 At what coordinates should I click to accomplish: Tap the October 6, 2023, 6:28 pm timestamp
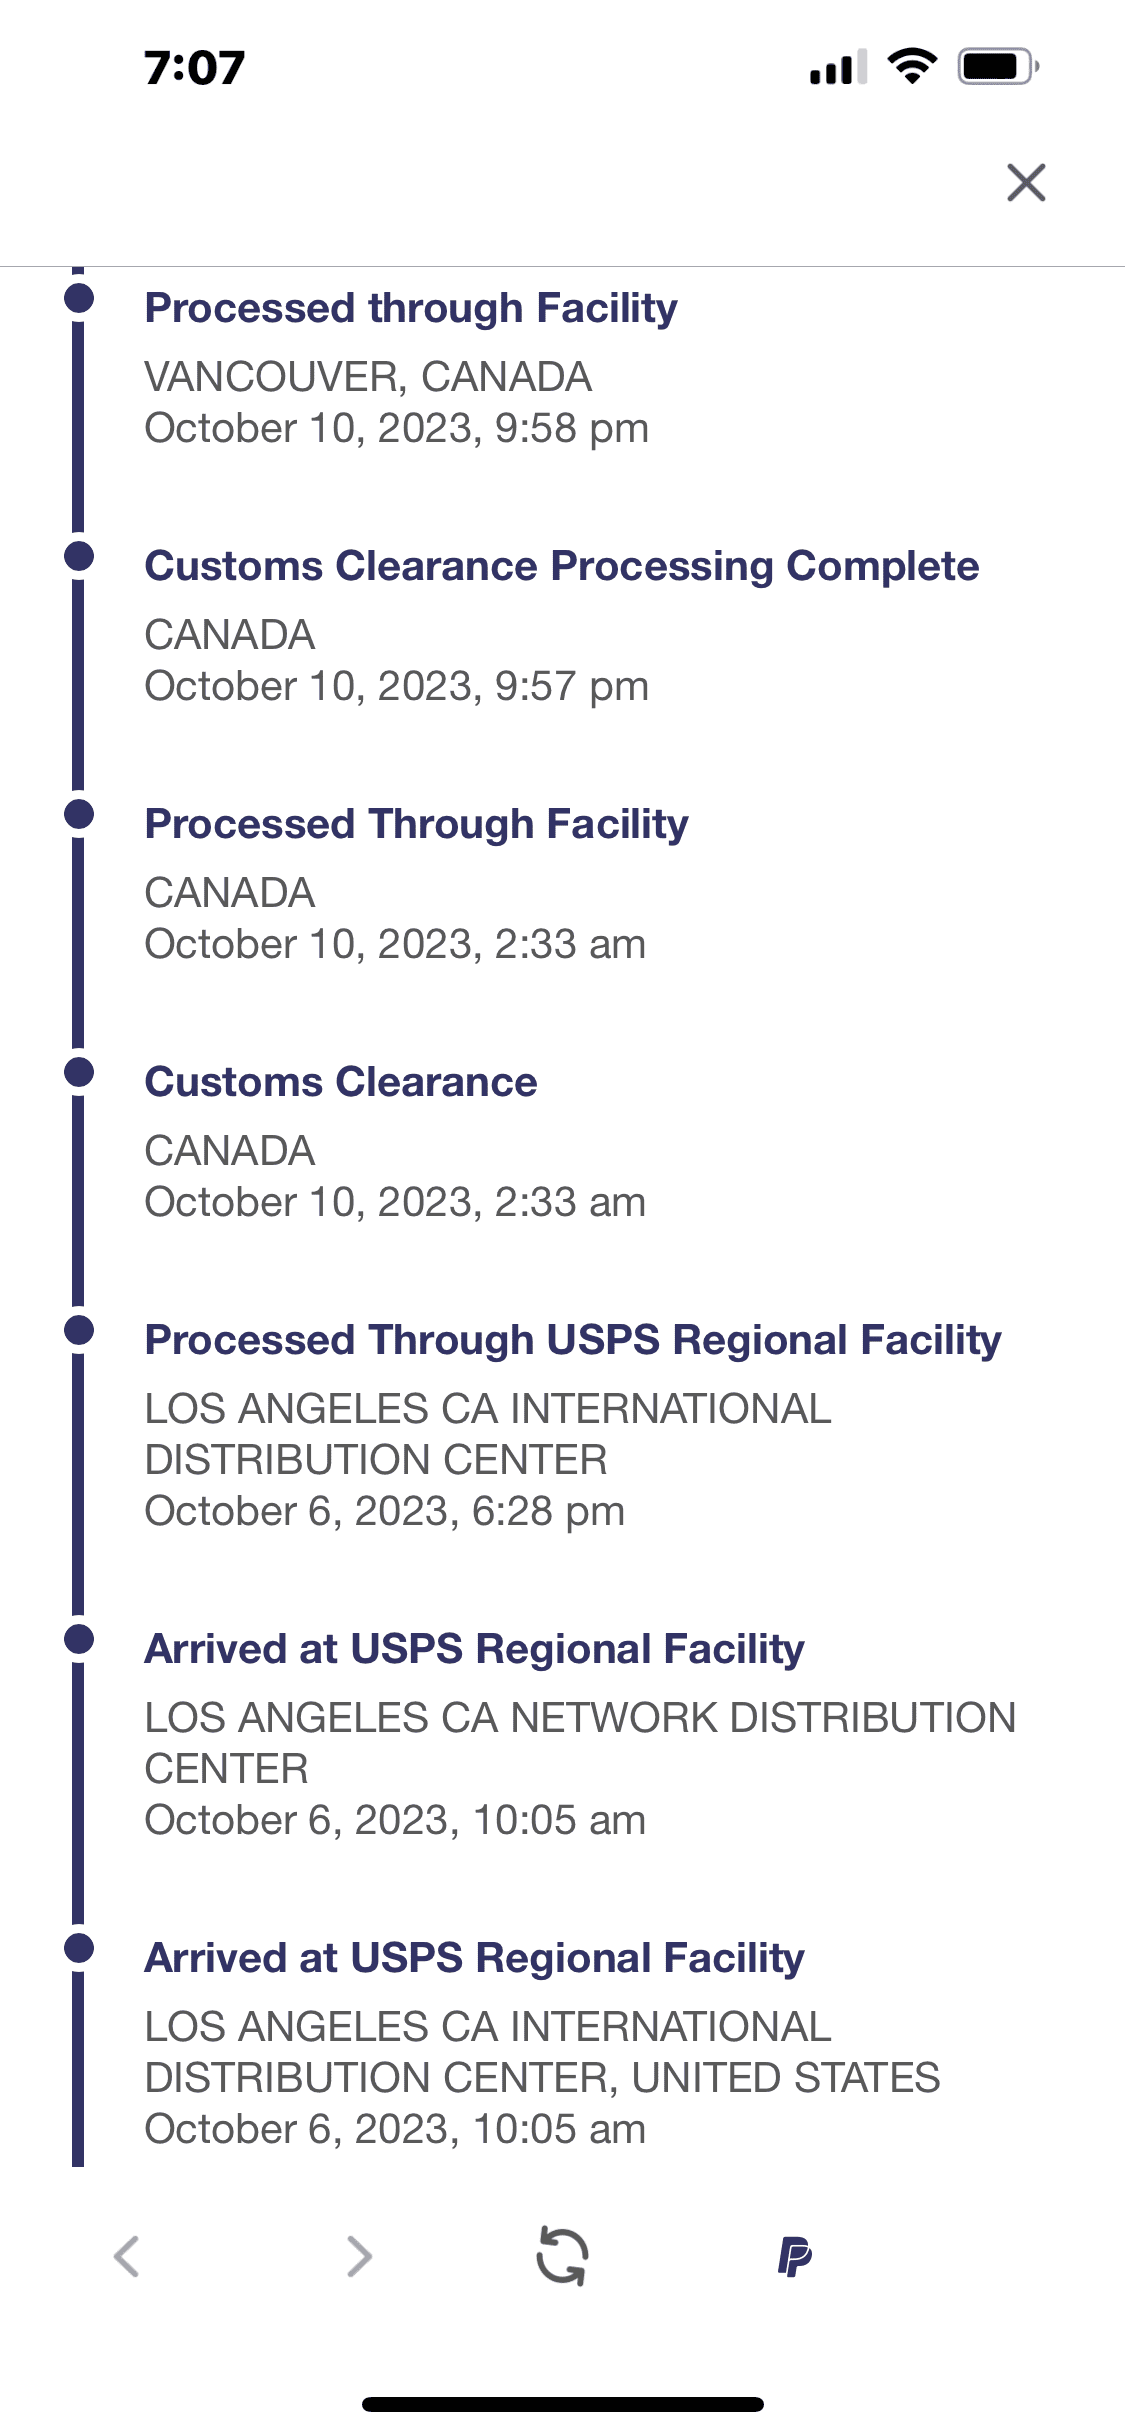[384, 1511]
